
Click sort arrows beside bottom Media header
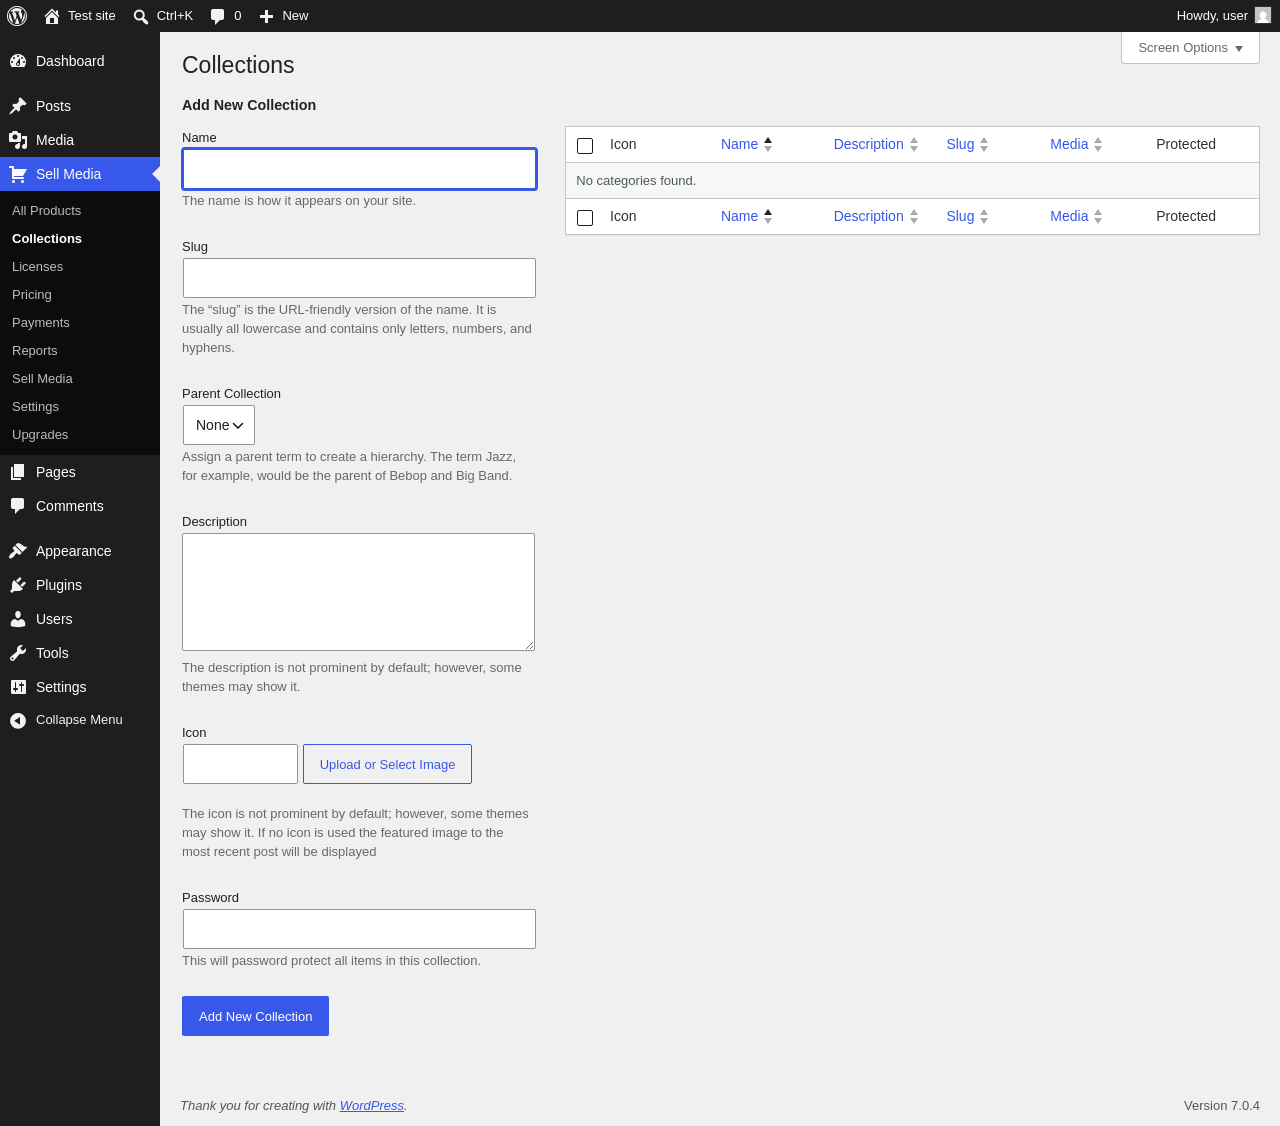coord(1098,216)
